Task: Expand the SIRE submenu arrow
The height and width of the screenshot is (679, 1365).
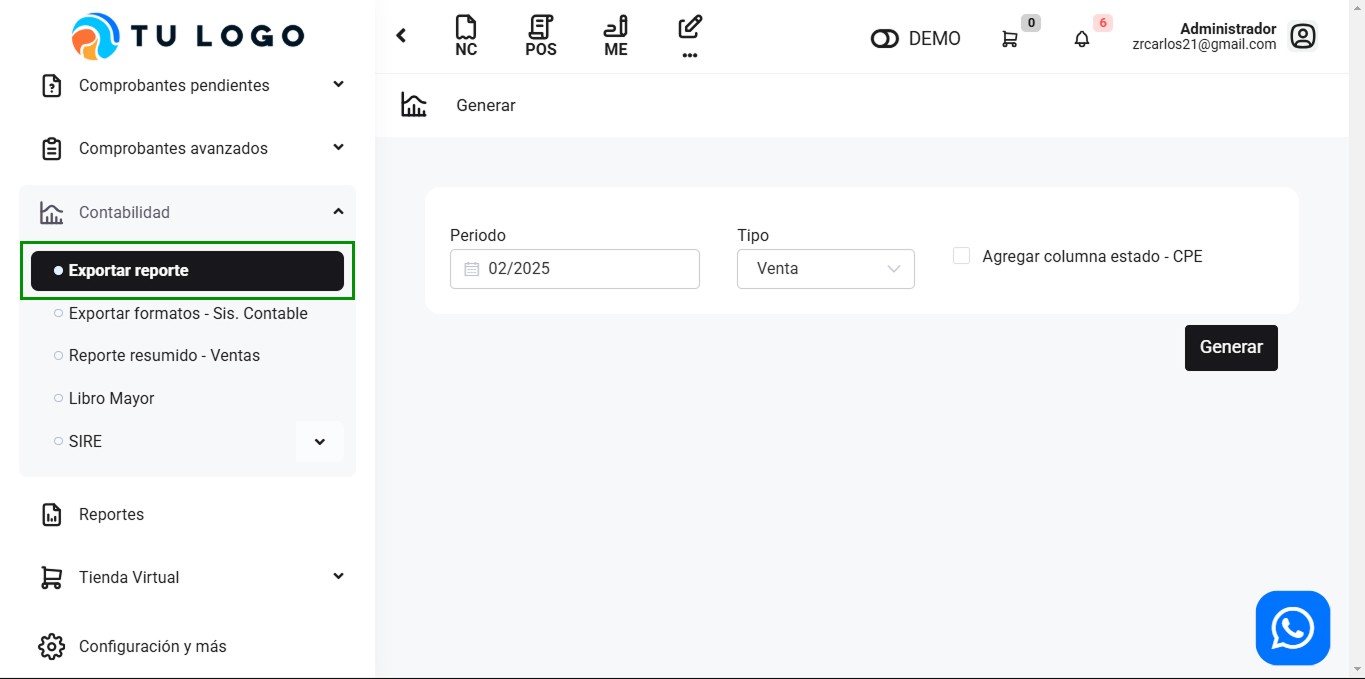Action: click(x=320, y=442)
